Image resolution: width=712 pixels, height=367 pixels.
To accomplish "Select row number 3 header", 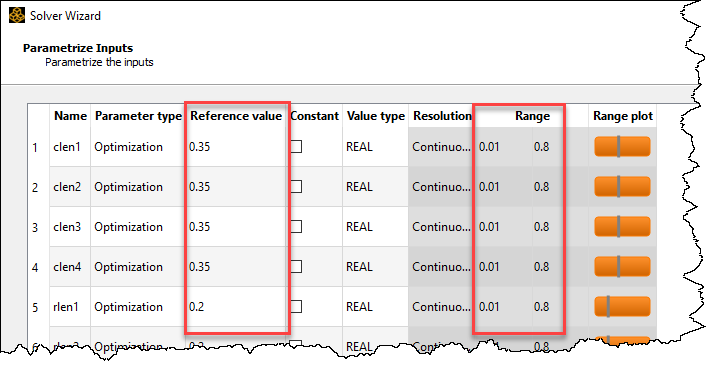I will point(35,227).
